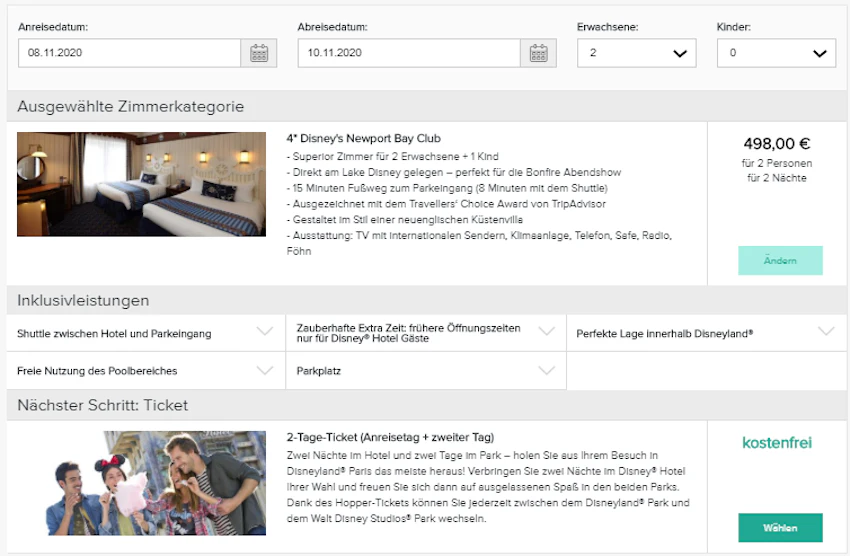Click the Abreisedatum field showing 10.11.2020
The height and width of the screenshot is (556, 850).
click(x=409, y=53)
